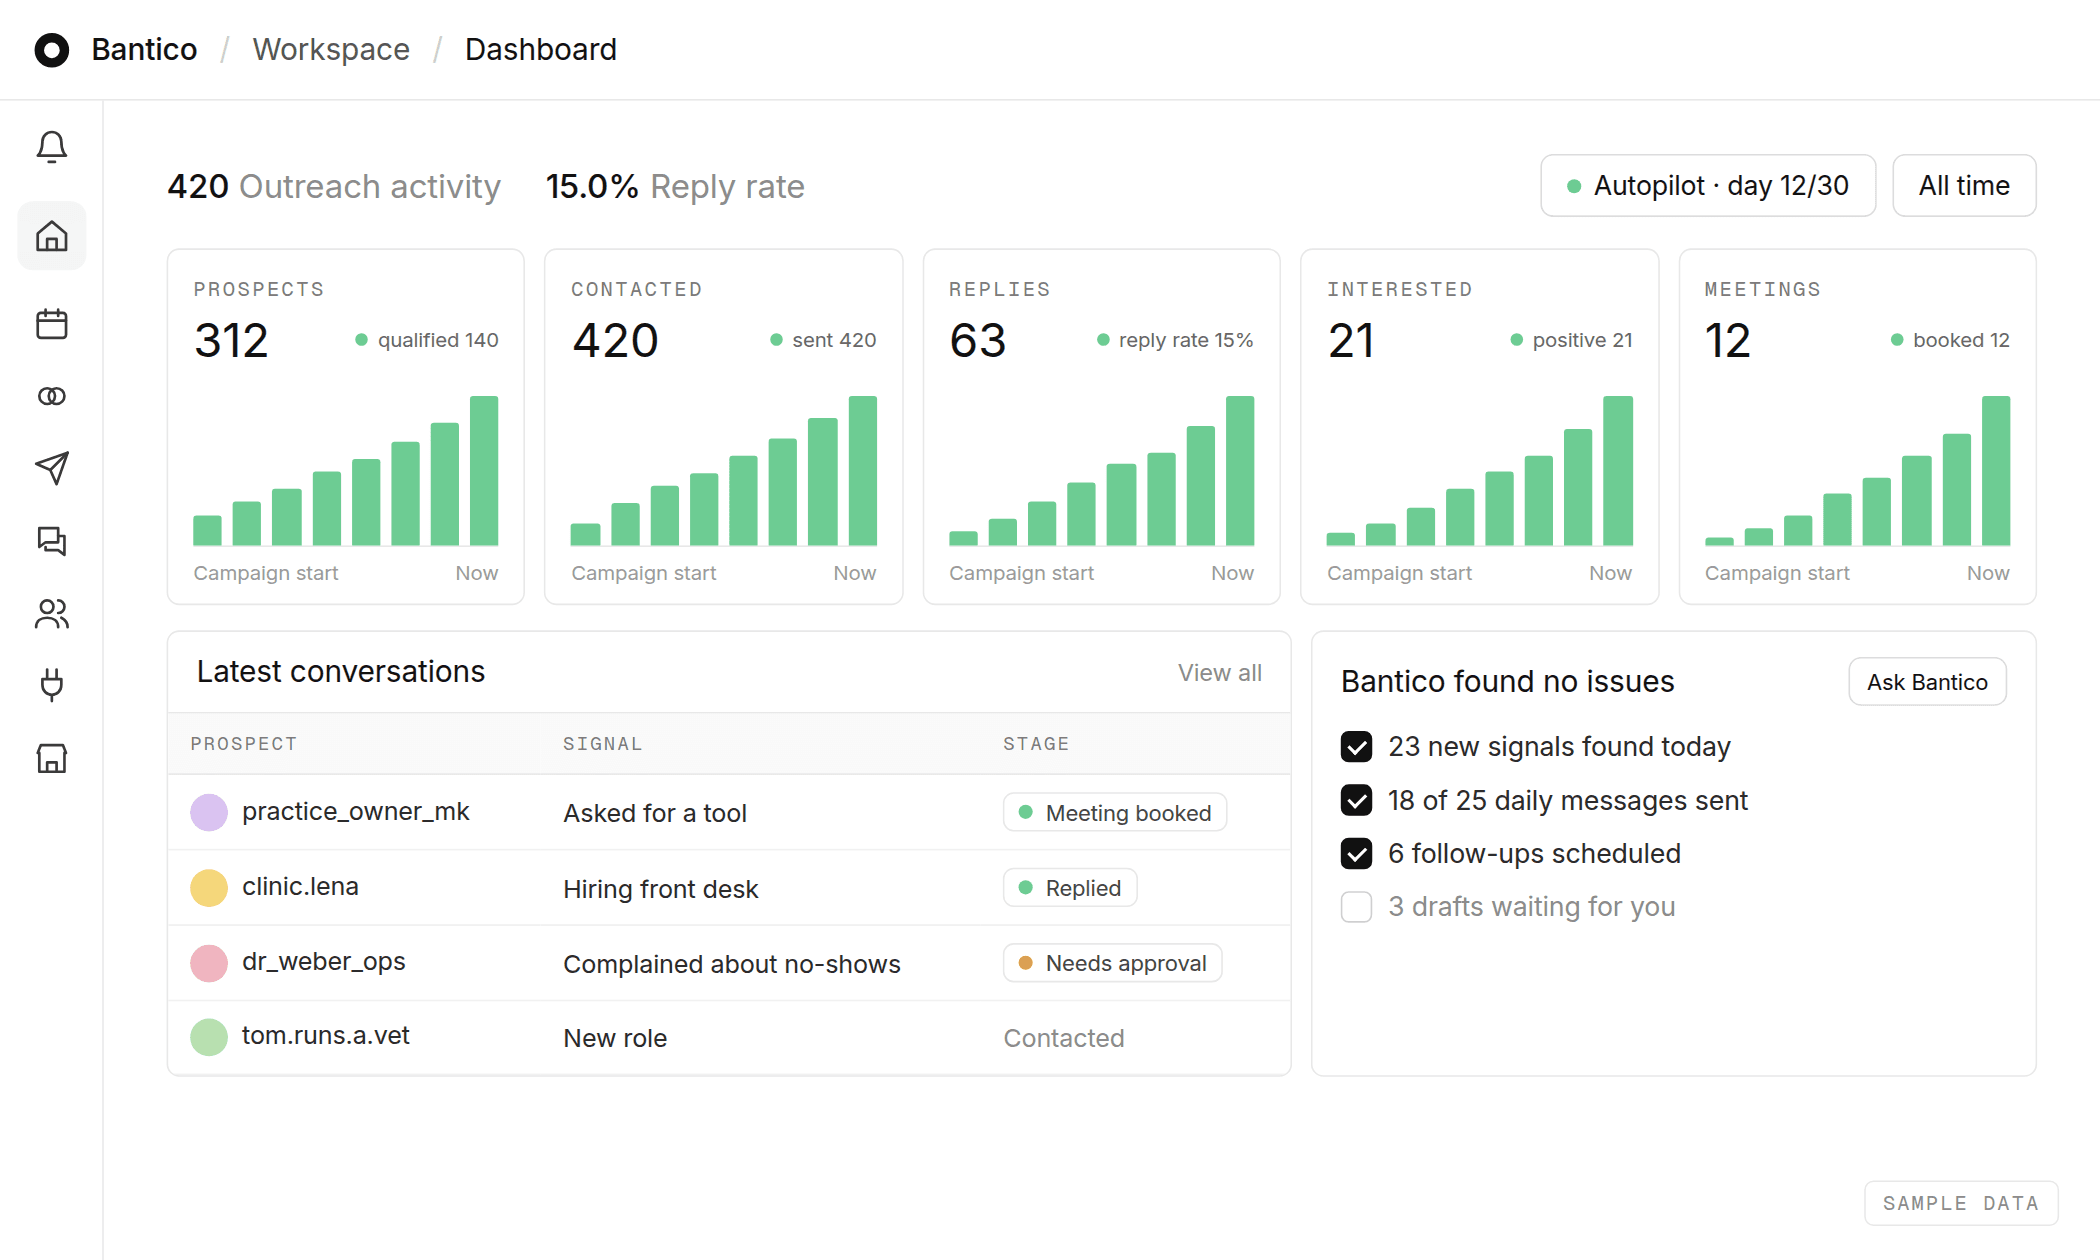
Task: Click the SAMPLE DATA badge
Action: pos(1961,1203)
